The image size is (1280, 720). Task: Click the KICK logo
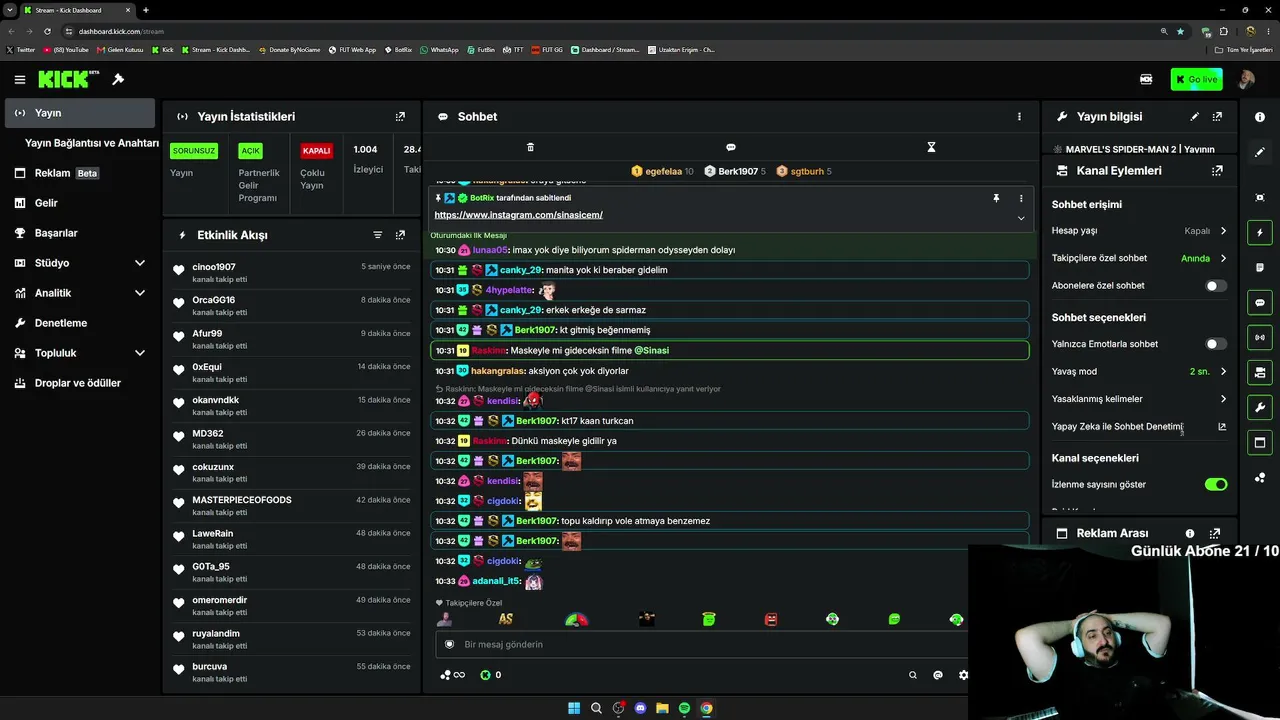(x=69, y=79)
